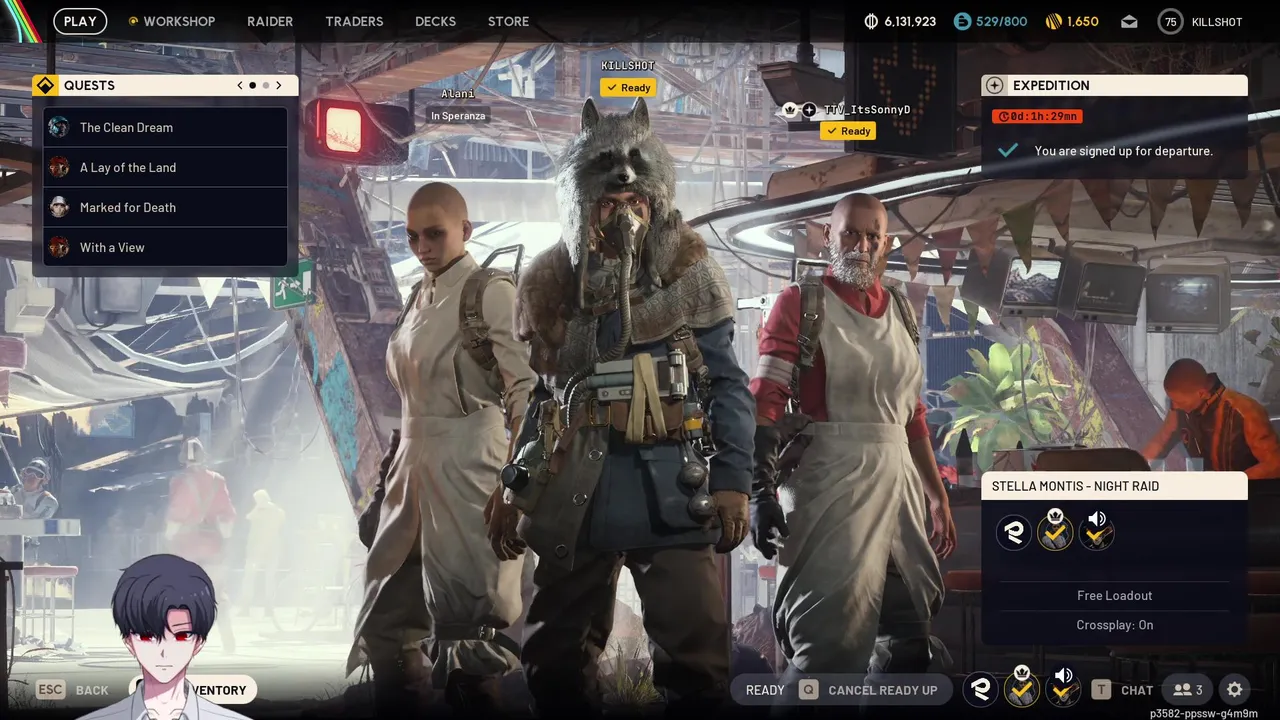Select the second quests page dot

(265, 86)
